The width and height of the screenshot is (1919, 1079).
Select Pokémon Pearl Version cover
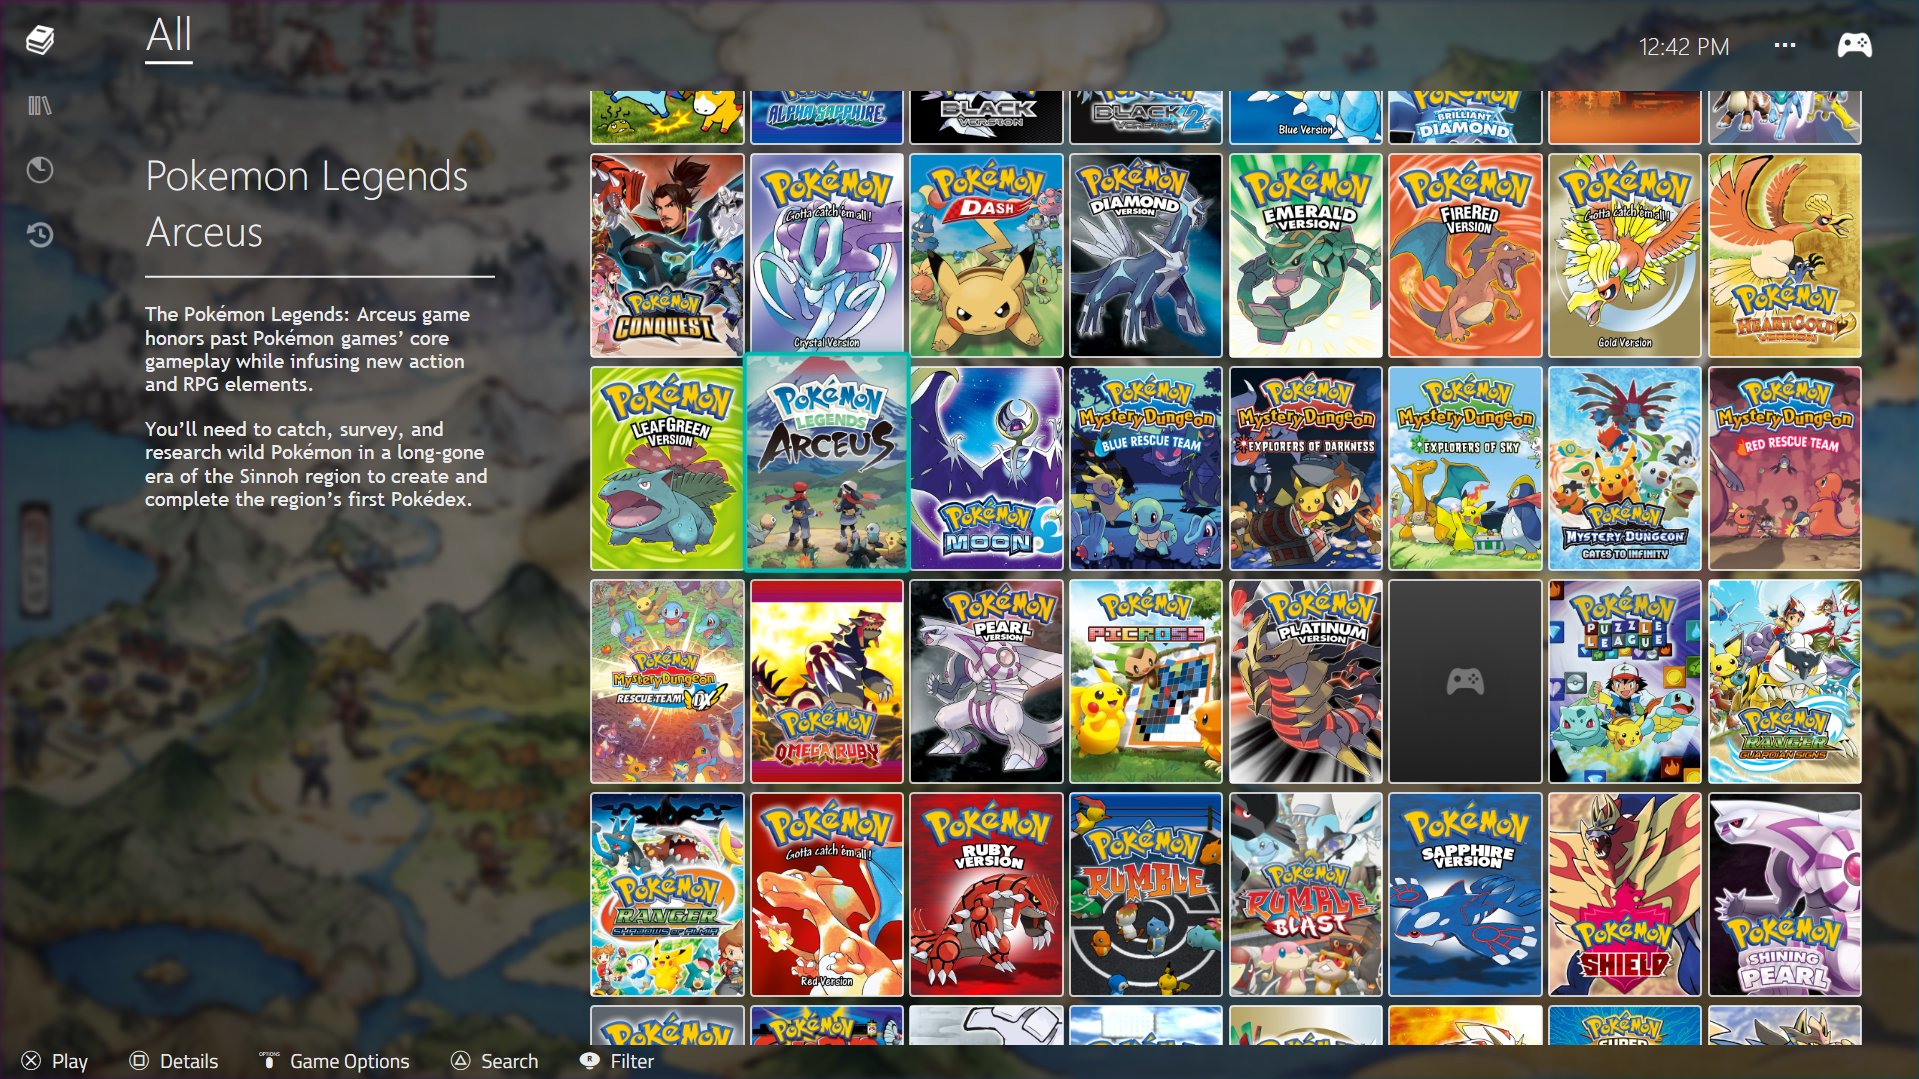coord(986,681)
